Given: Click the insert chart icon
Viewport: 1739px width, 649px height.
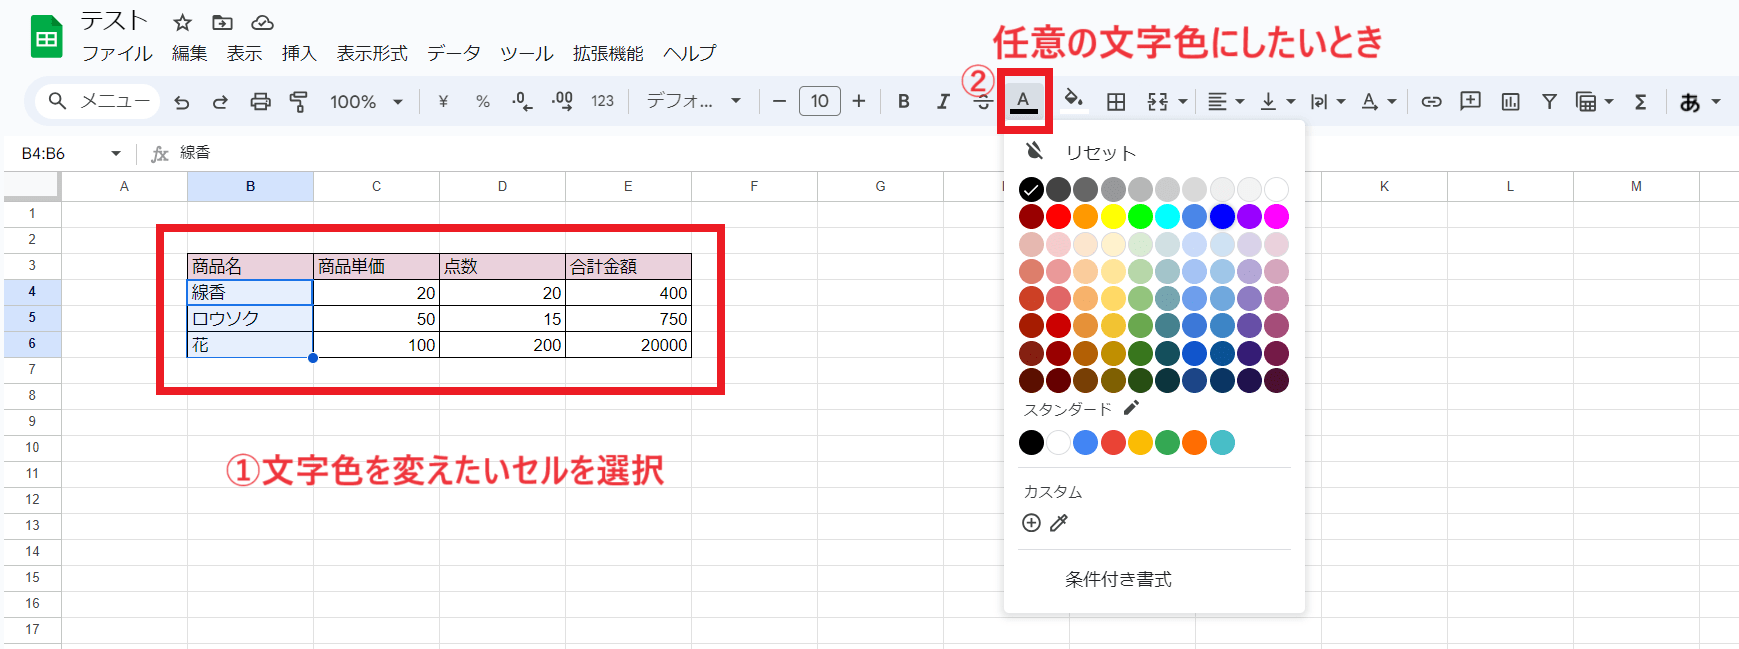Looking at the screenshot, I should pos(1510,102).
